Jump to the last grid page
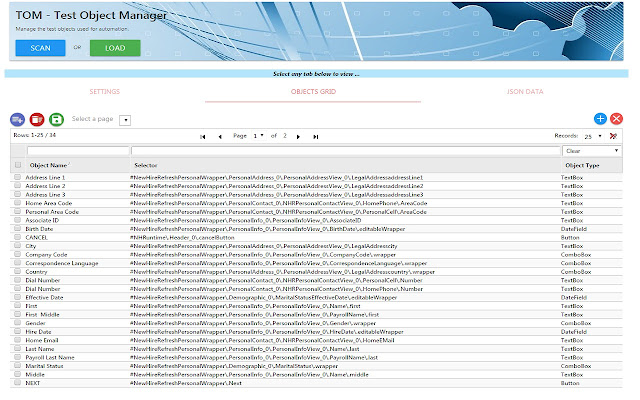640x400 pixels. pyautogui.click(x=315, y=136)
